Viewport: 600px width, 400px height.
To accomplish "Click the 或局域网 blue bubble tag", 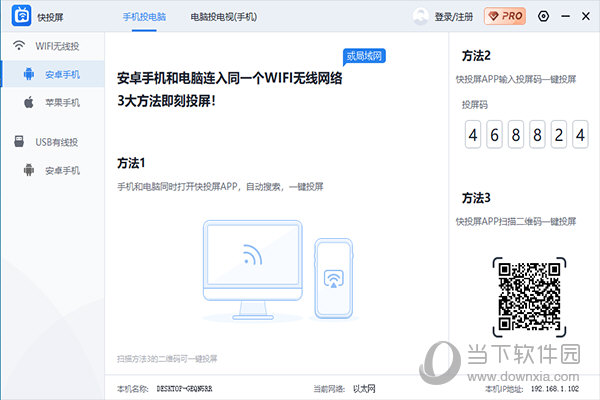I will click(364, 56).
